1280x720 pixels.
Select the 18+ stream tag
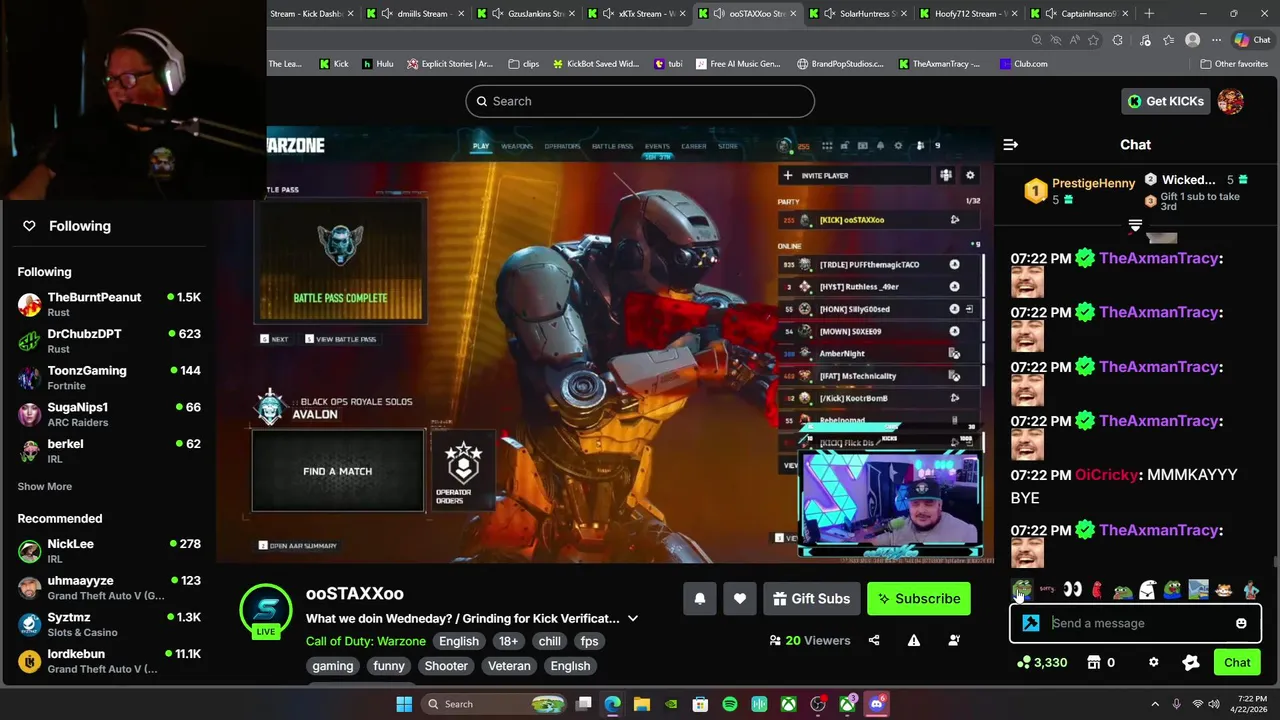508,641
